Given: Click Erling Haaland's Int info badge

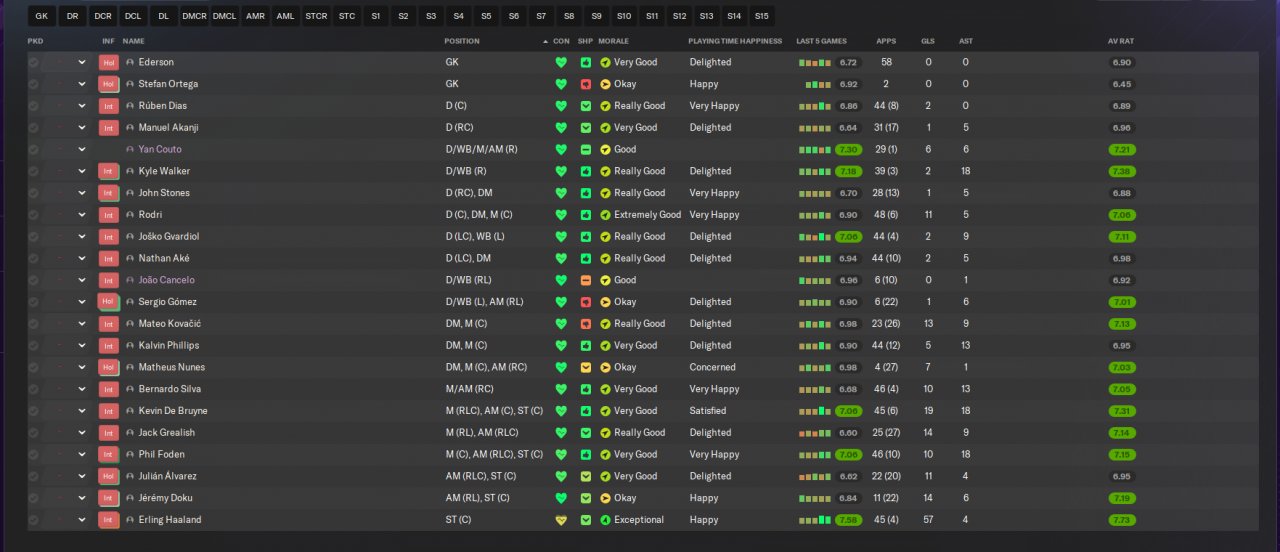Looking at the screenshot, I should [109, 520].
